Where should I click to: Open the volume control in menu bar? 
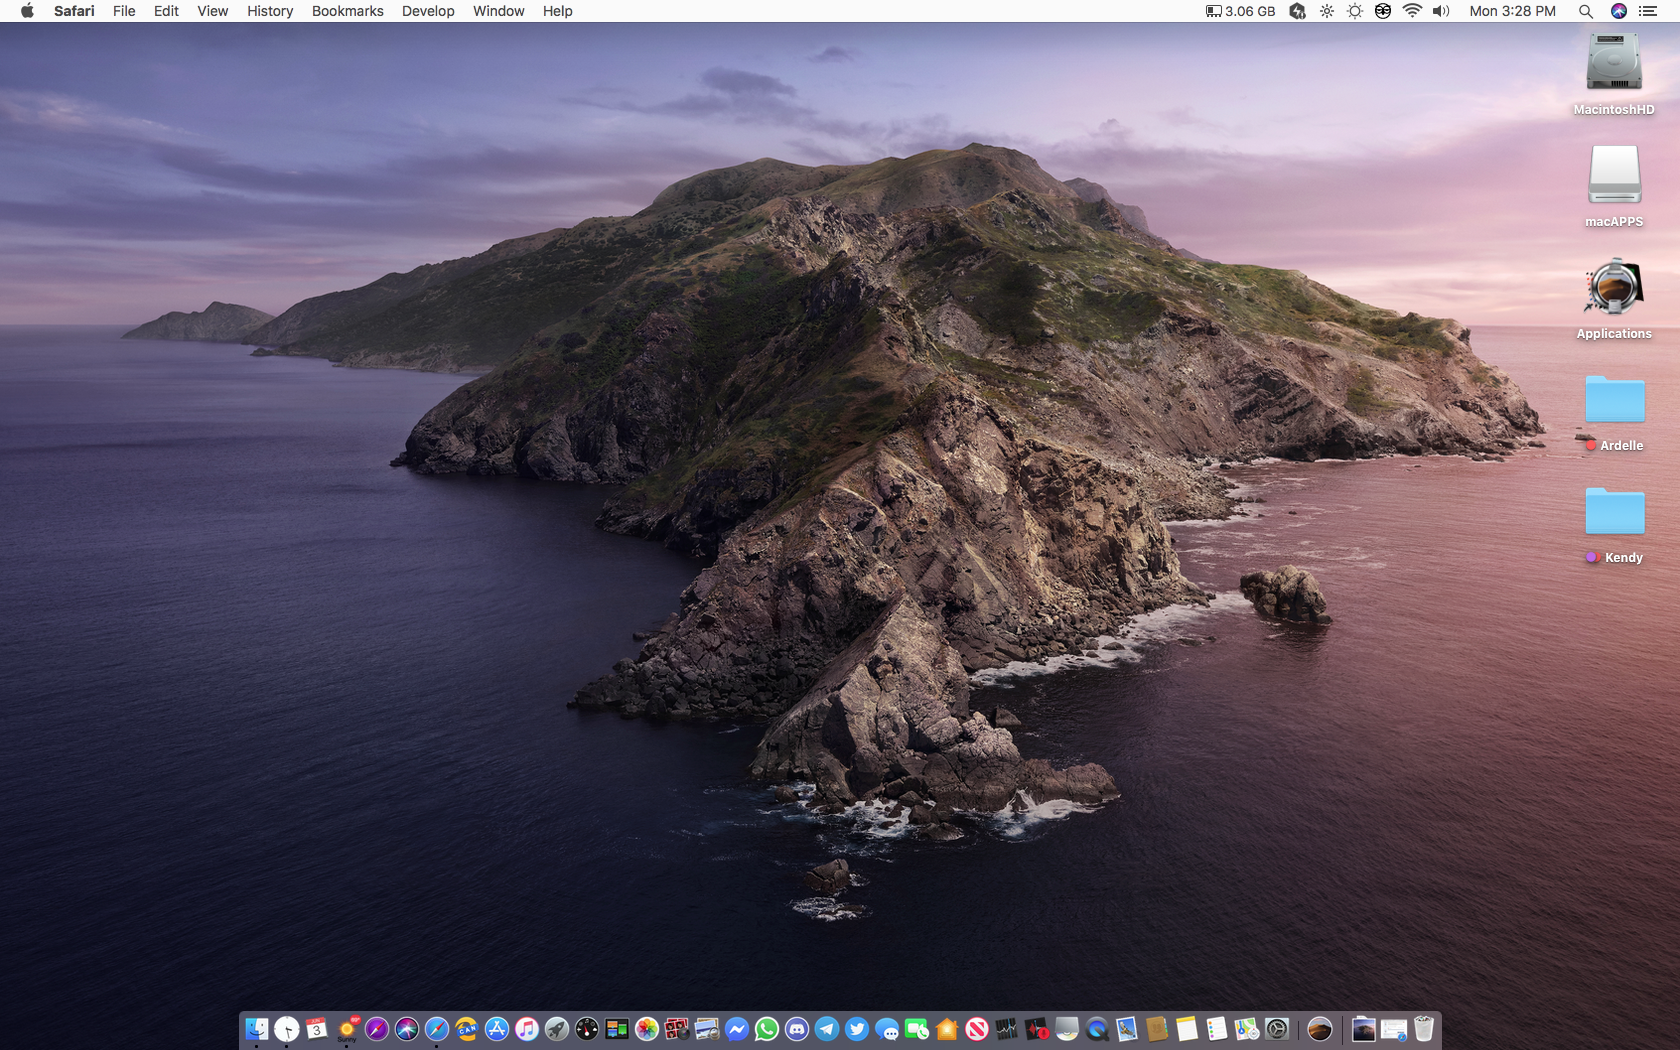tap(1441, 11)
